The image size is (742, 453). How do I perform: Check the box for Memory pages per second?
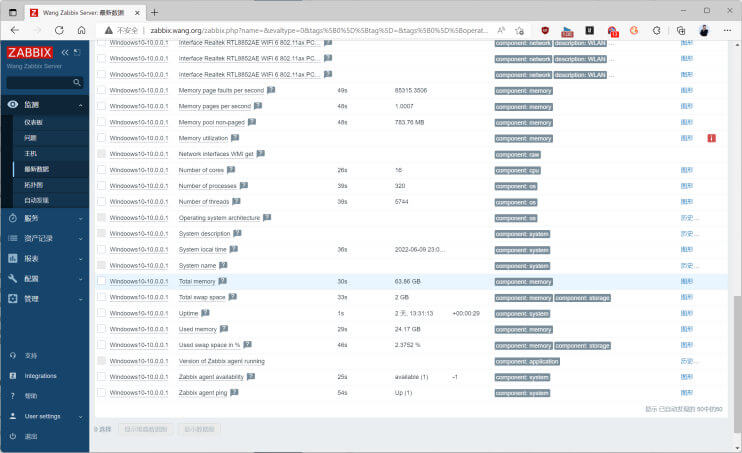click(x=101, y=106)
